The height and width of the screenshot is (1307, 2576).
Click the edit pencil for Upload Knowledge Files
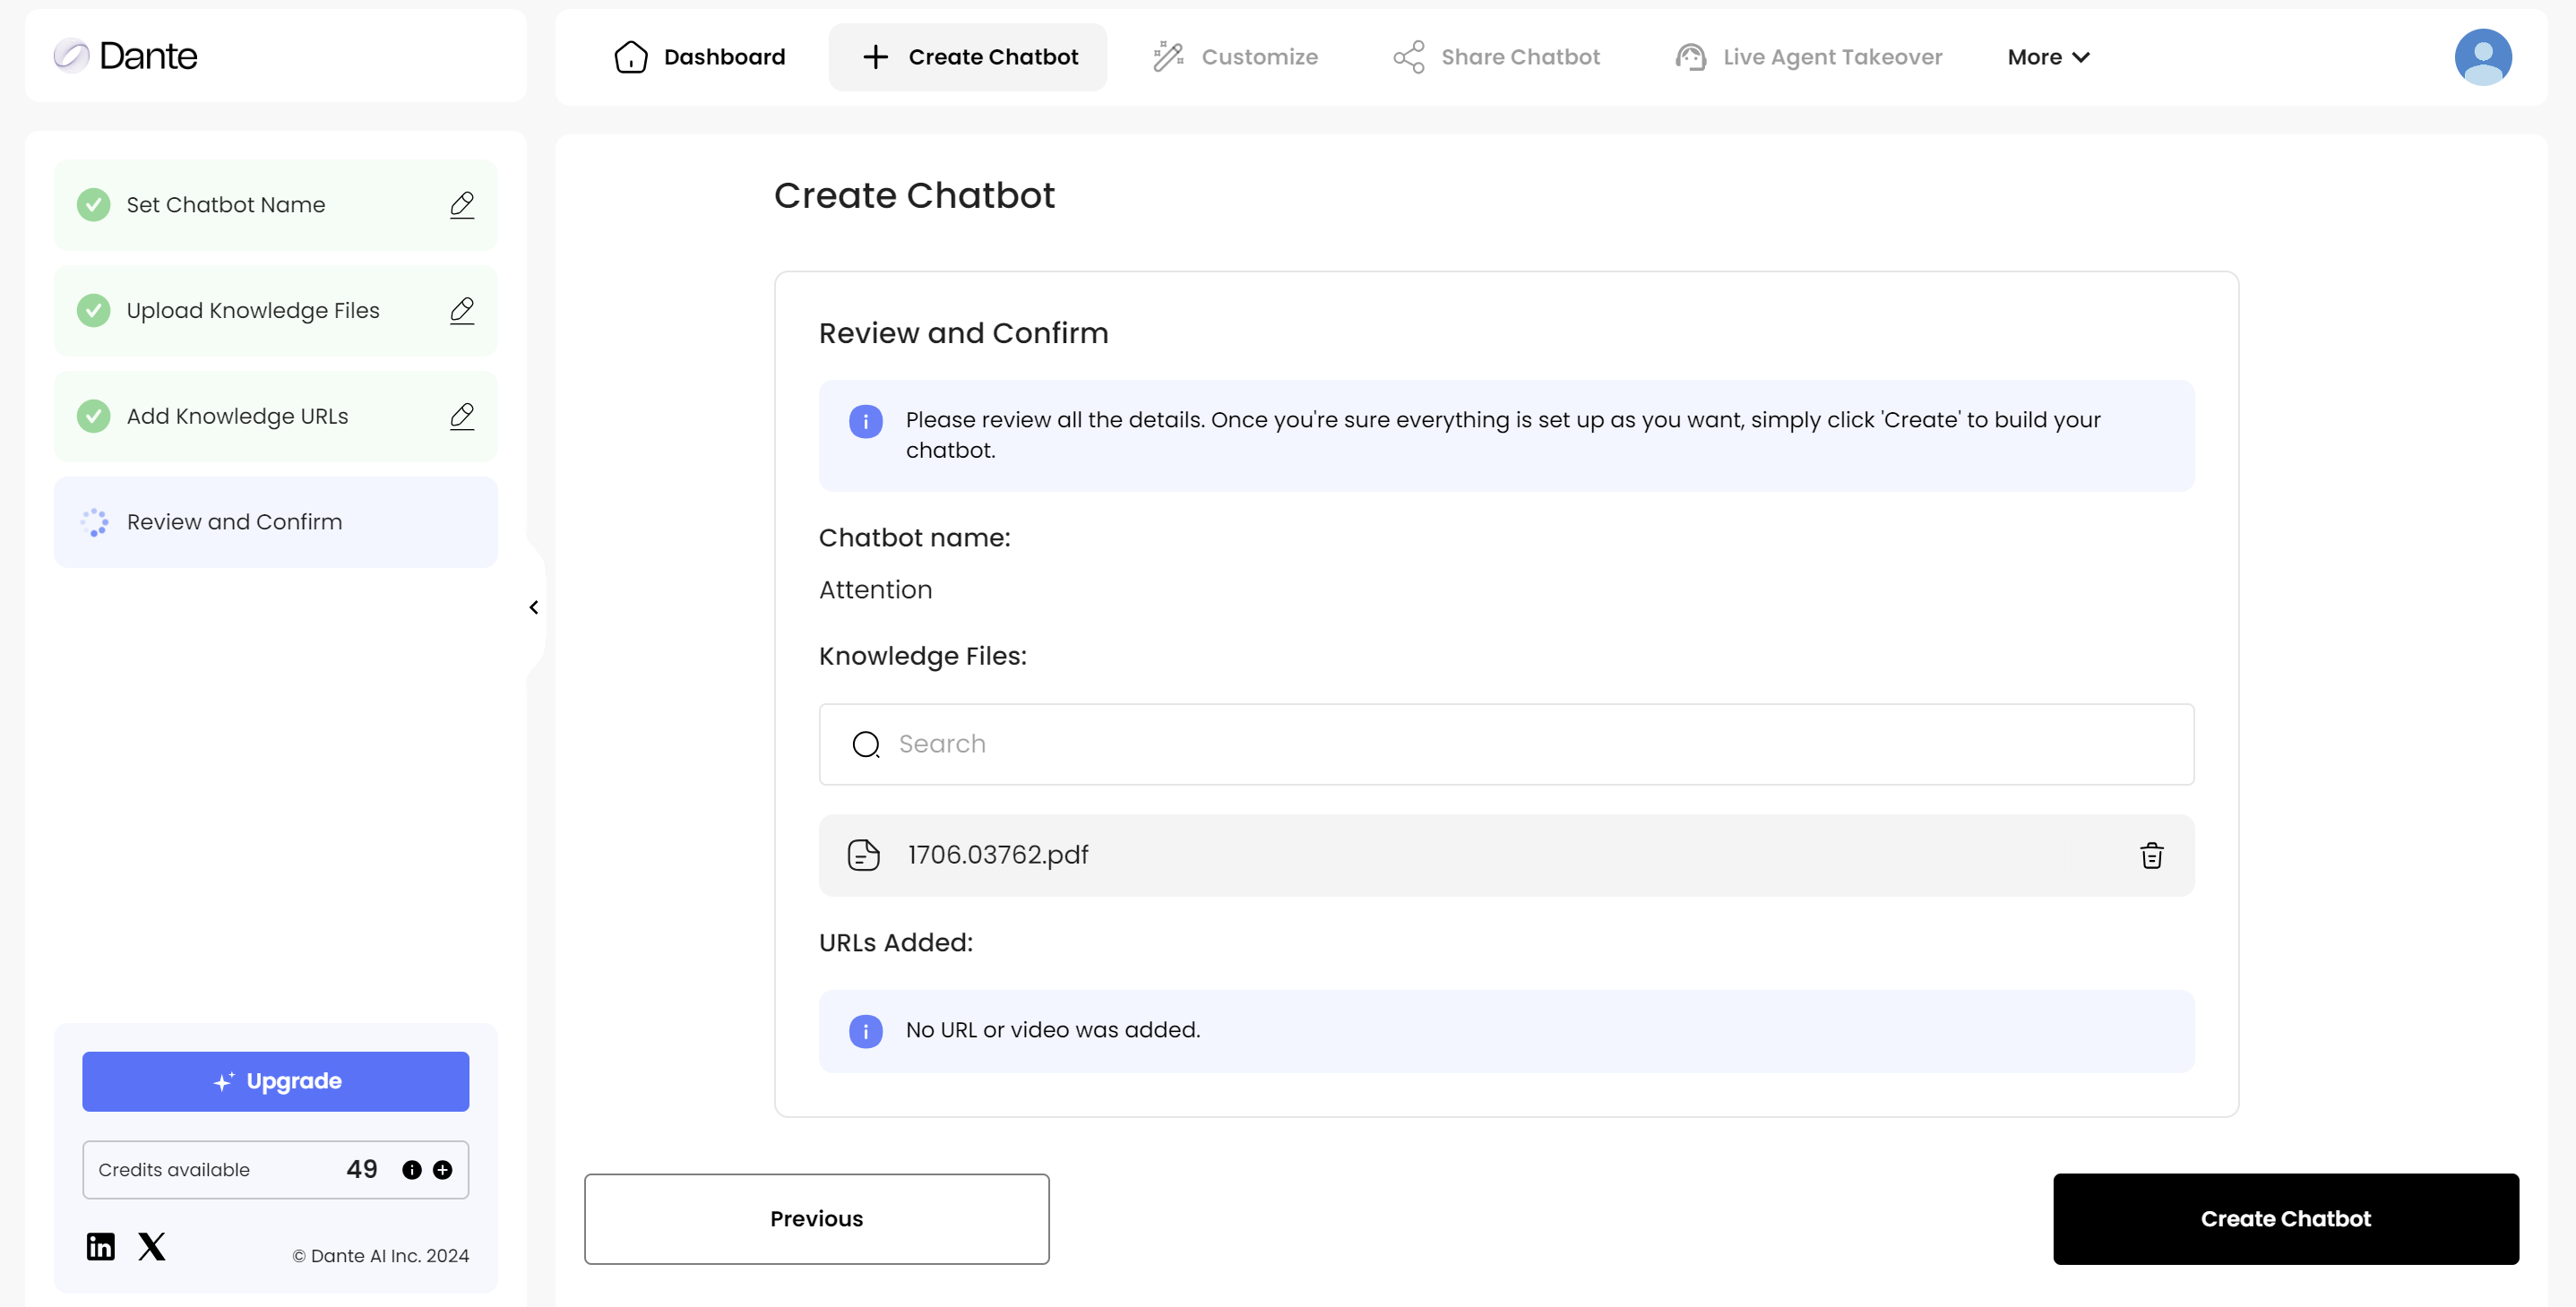pos(461,311)
